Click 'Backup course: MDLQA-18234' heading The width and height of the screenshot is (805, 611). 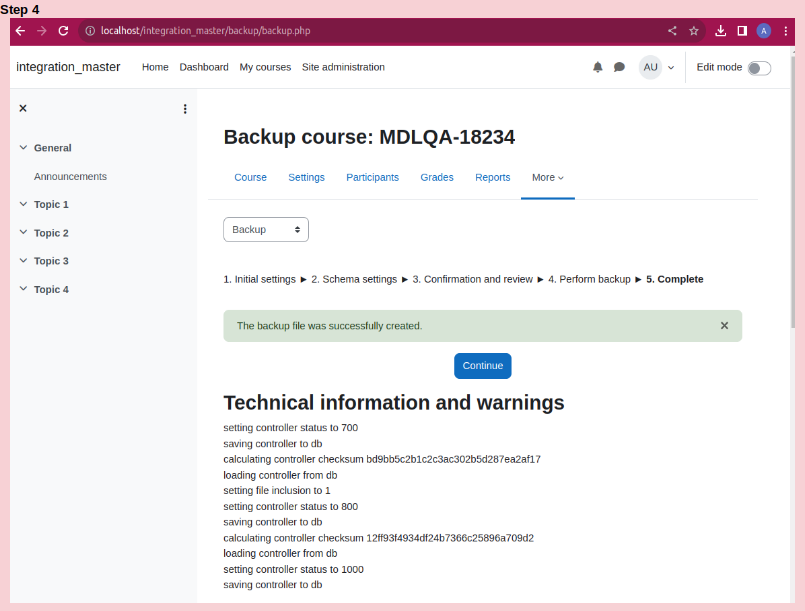pyautogui.click(x=369, y=137)
